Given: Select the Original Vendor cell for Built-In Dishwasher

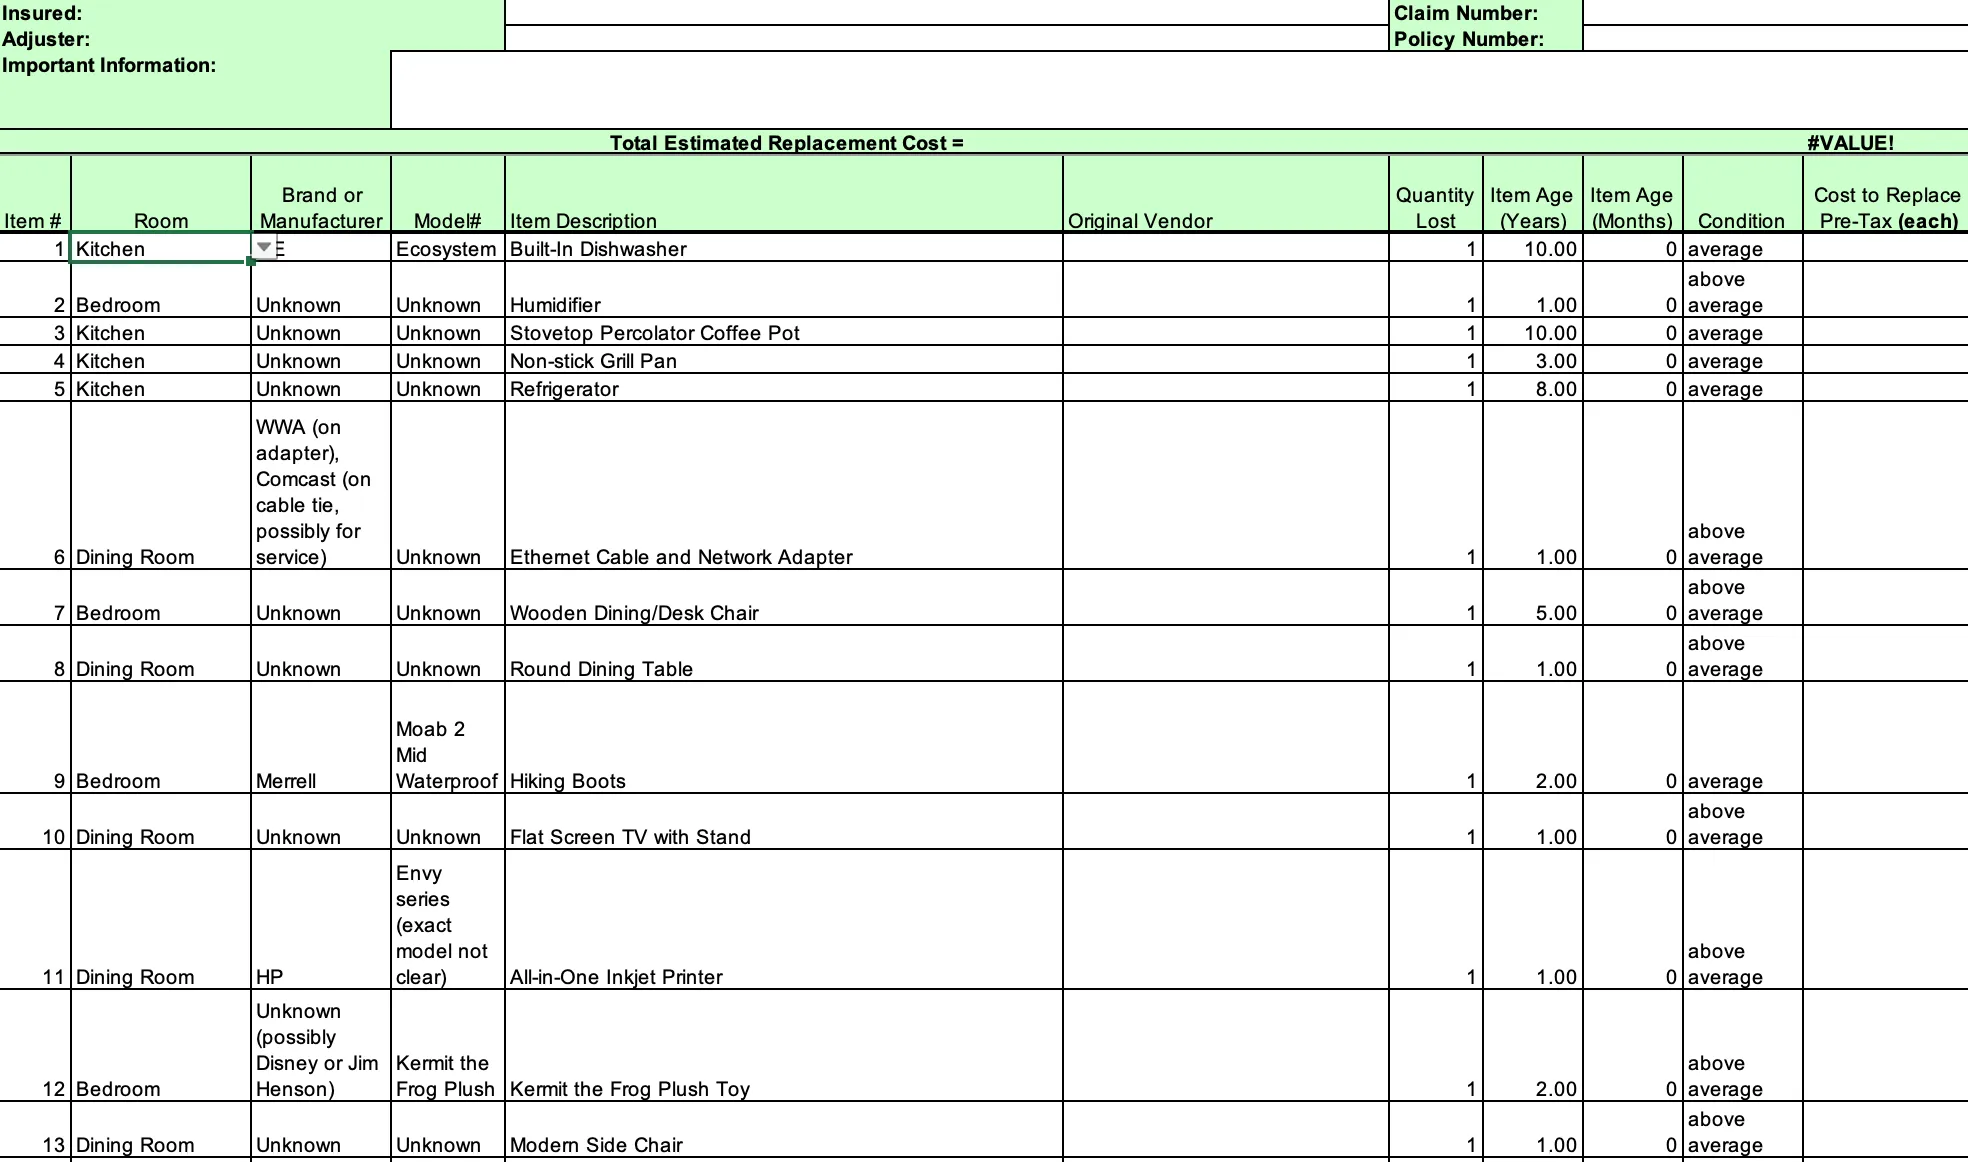Looking at the screenshot, I should 1226,248.
